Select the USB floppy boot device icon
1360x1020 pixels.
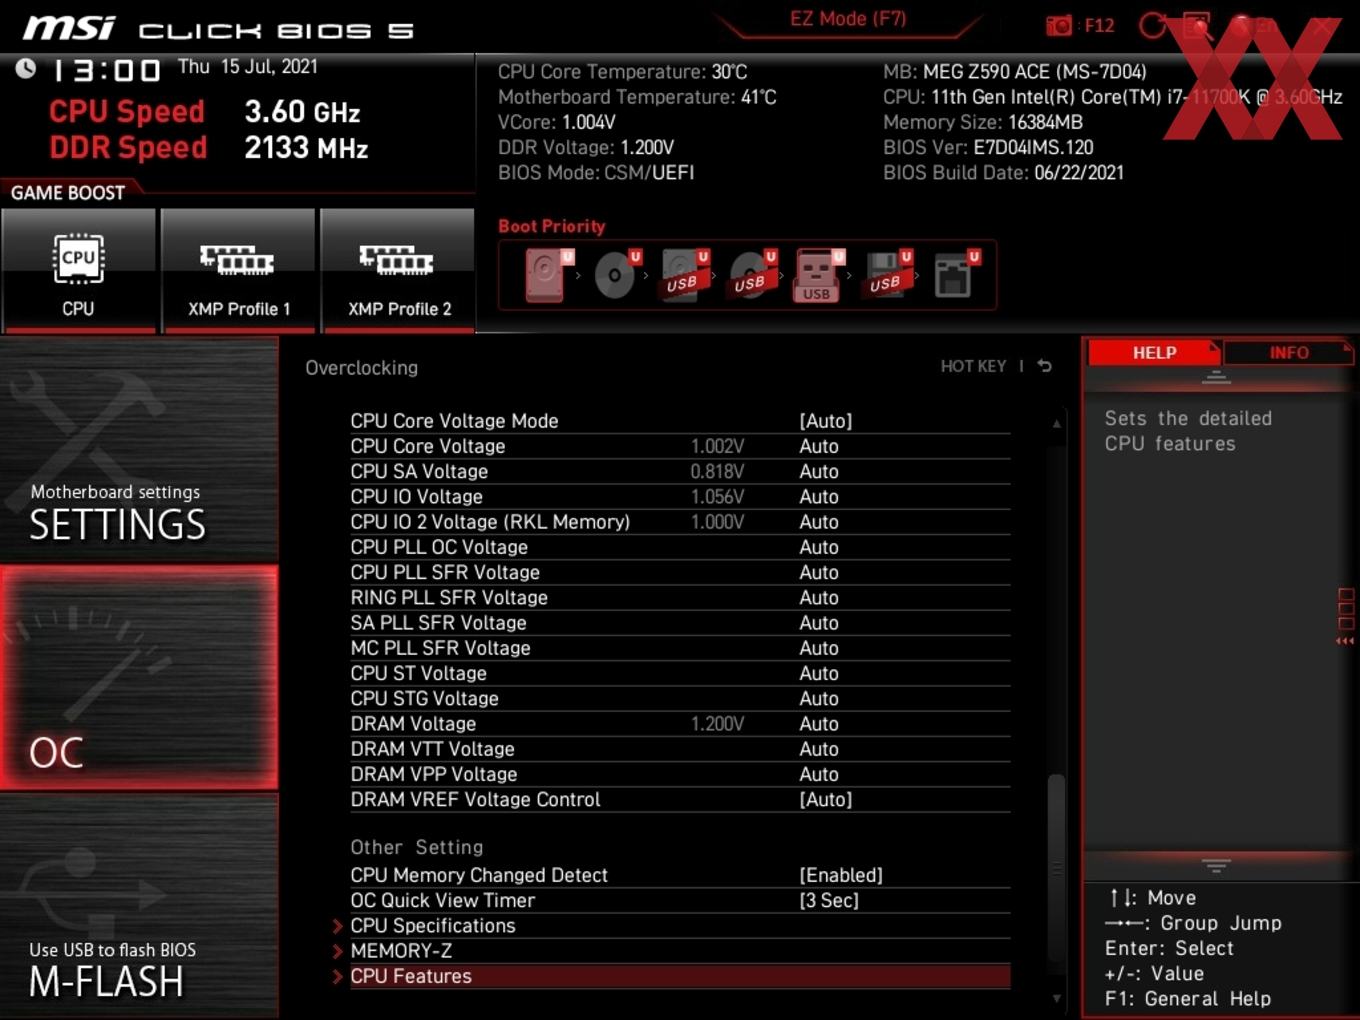887,274
